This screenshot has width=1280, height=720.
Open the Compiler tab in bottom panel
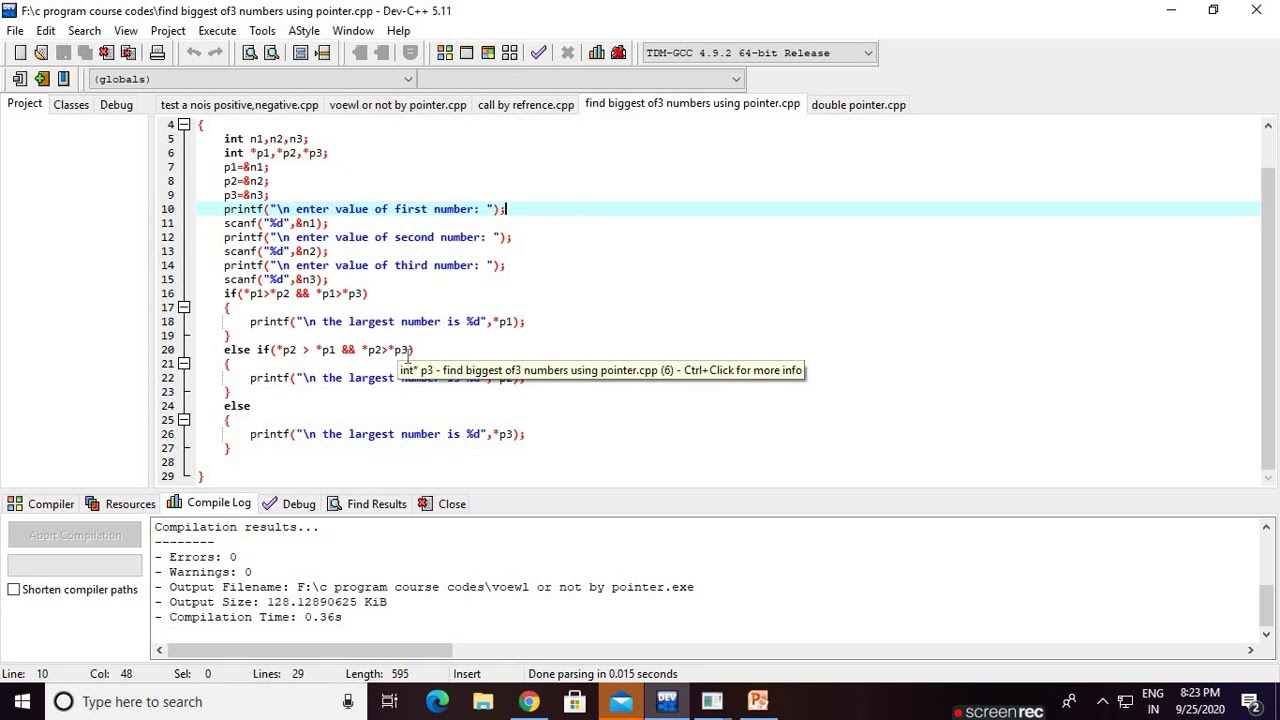pyautogui.click(x=40, y=504)
